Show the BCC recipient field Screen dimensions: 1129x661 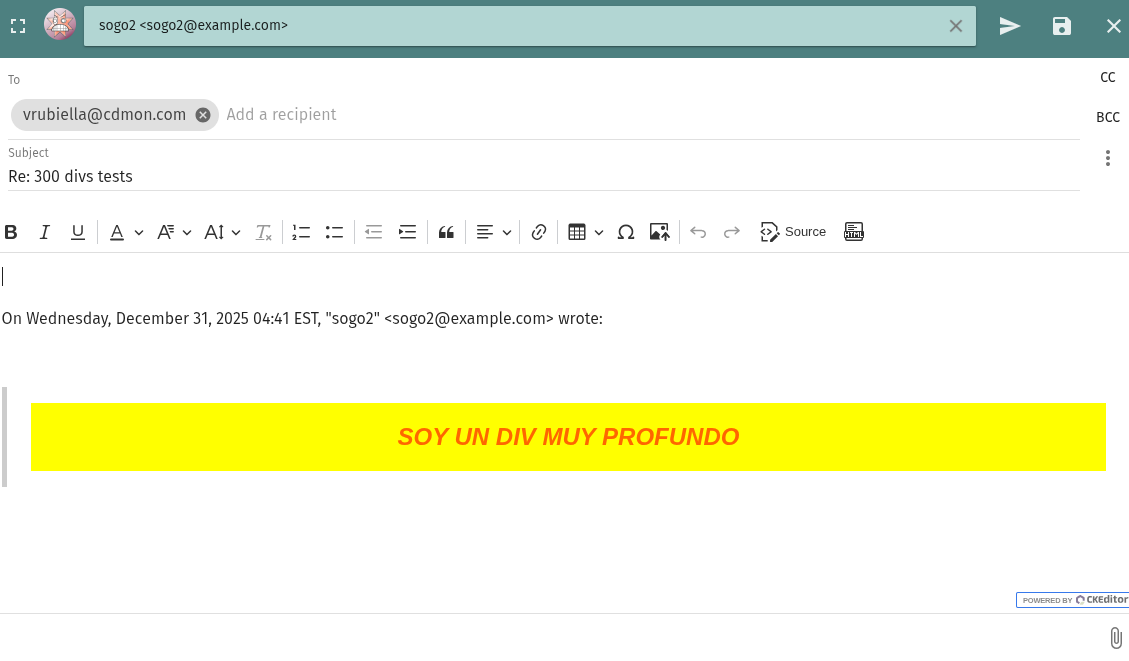tap(1108, 117)
